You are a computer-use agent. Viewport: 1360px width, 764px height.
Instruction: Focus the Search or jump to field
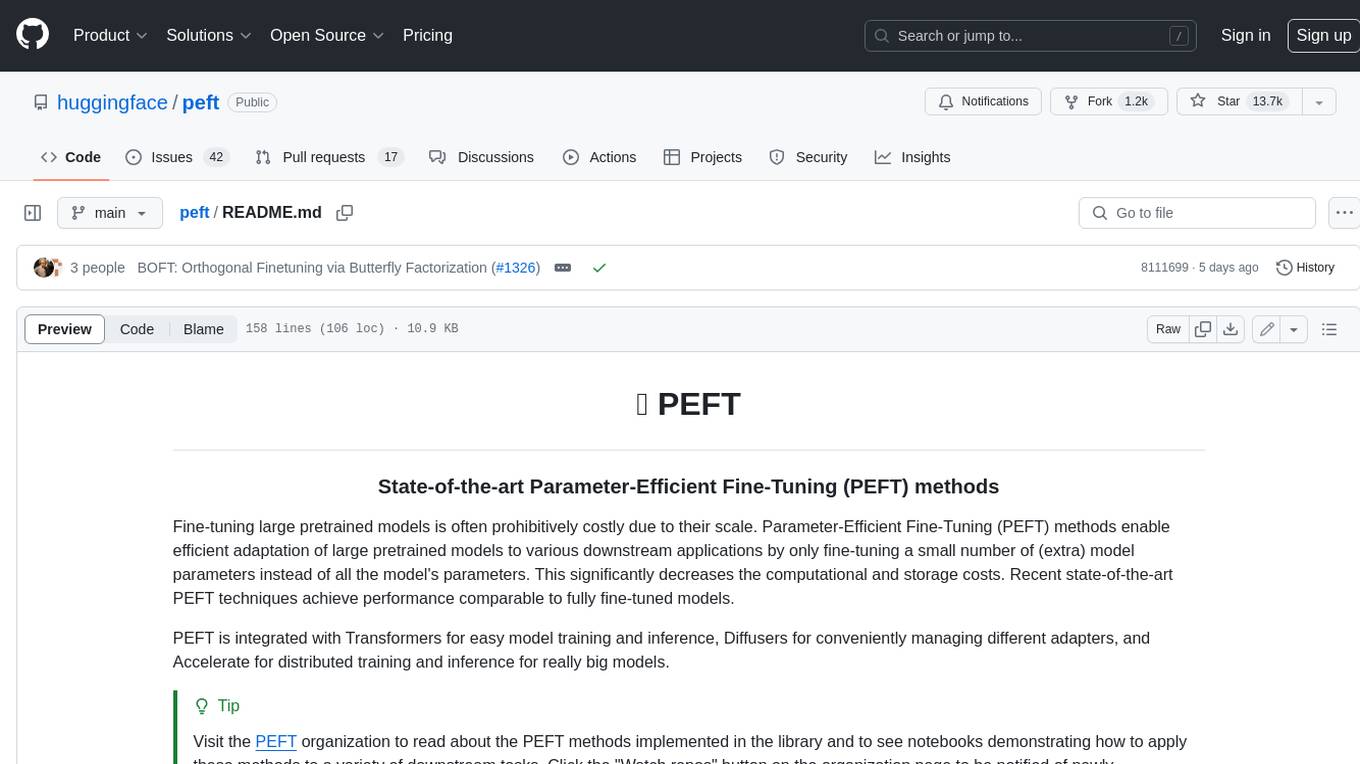pyautogui.click(x=1032, y=36)
